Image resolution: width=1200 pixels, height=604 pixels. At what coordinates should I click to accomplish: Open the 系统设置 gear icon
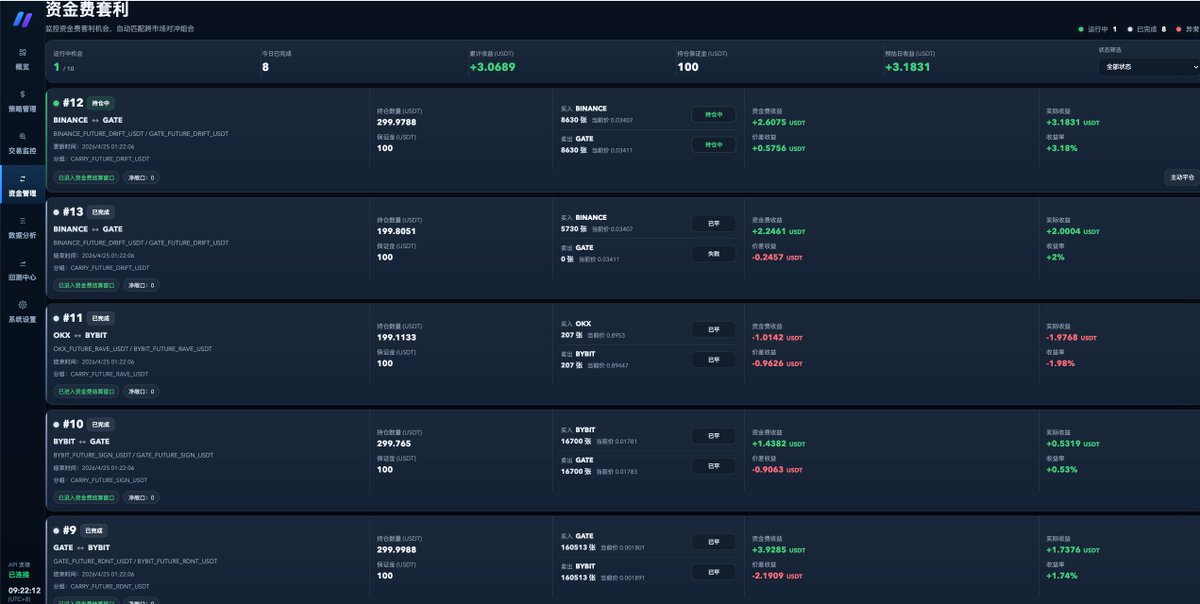(x=22, y=304)
